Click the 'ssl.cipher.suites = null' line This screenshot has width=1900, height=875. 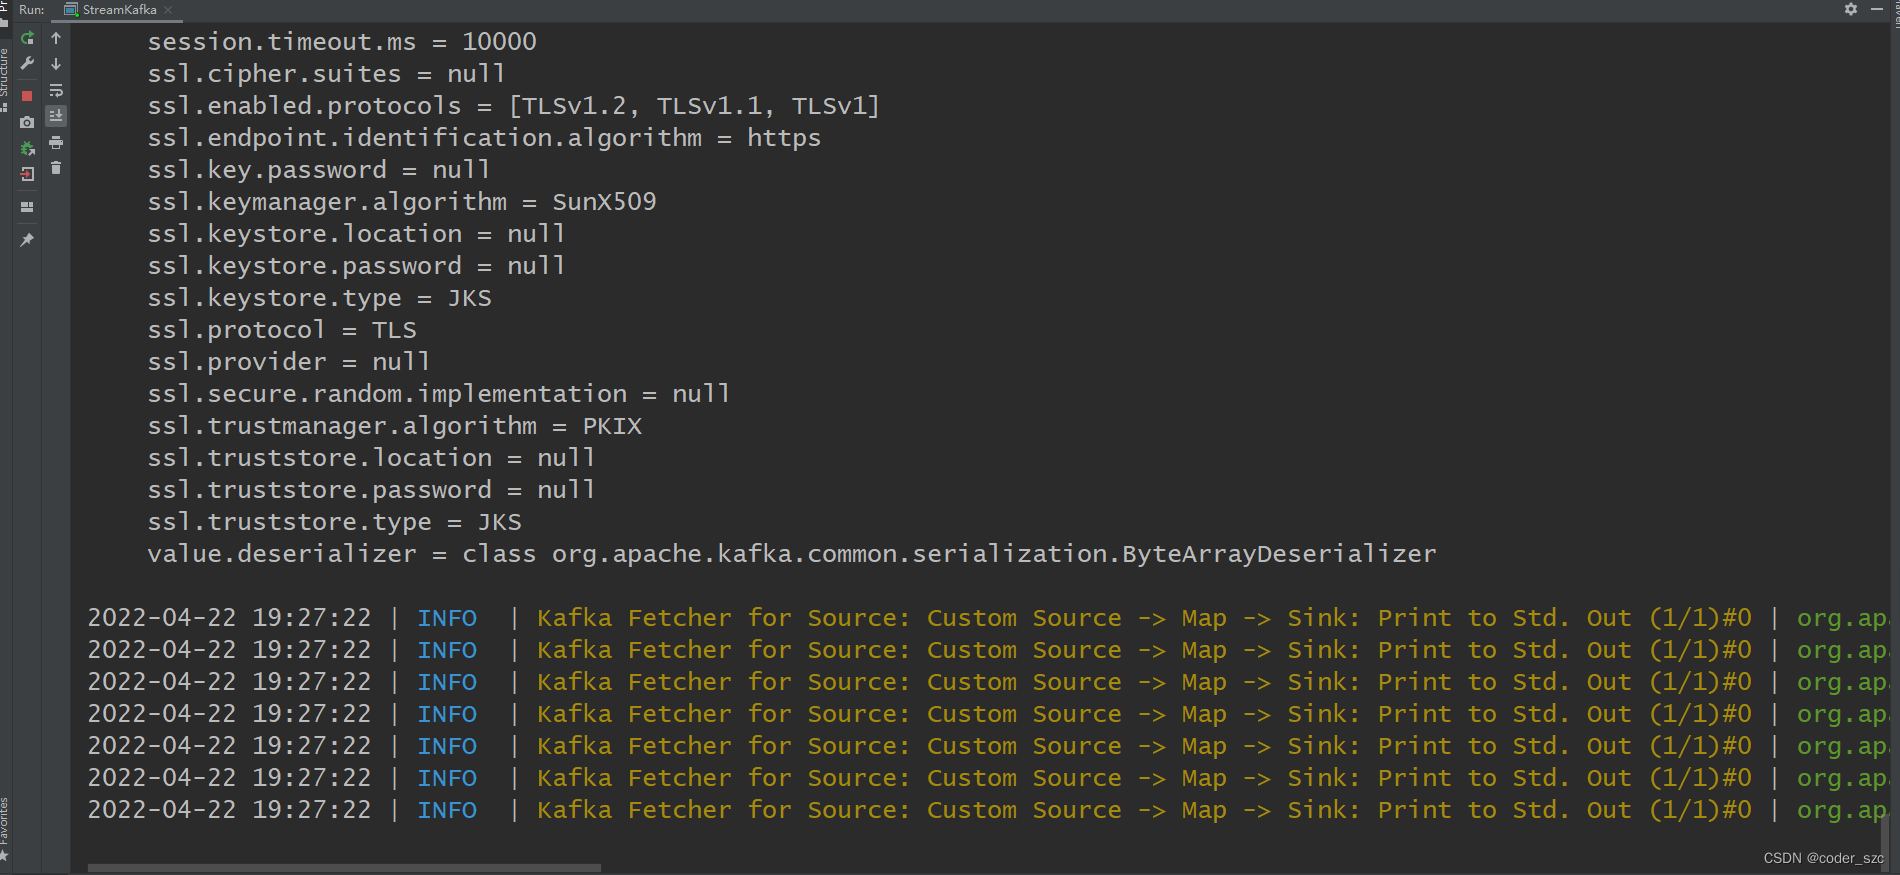[x=326, y=74]
